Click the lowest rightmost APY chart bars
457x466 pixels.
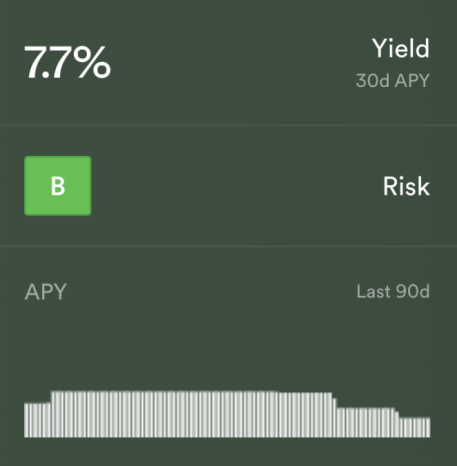point(415,427)
